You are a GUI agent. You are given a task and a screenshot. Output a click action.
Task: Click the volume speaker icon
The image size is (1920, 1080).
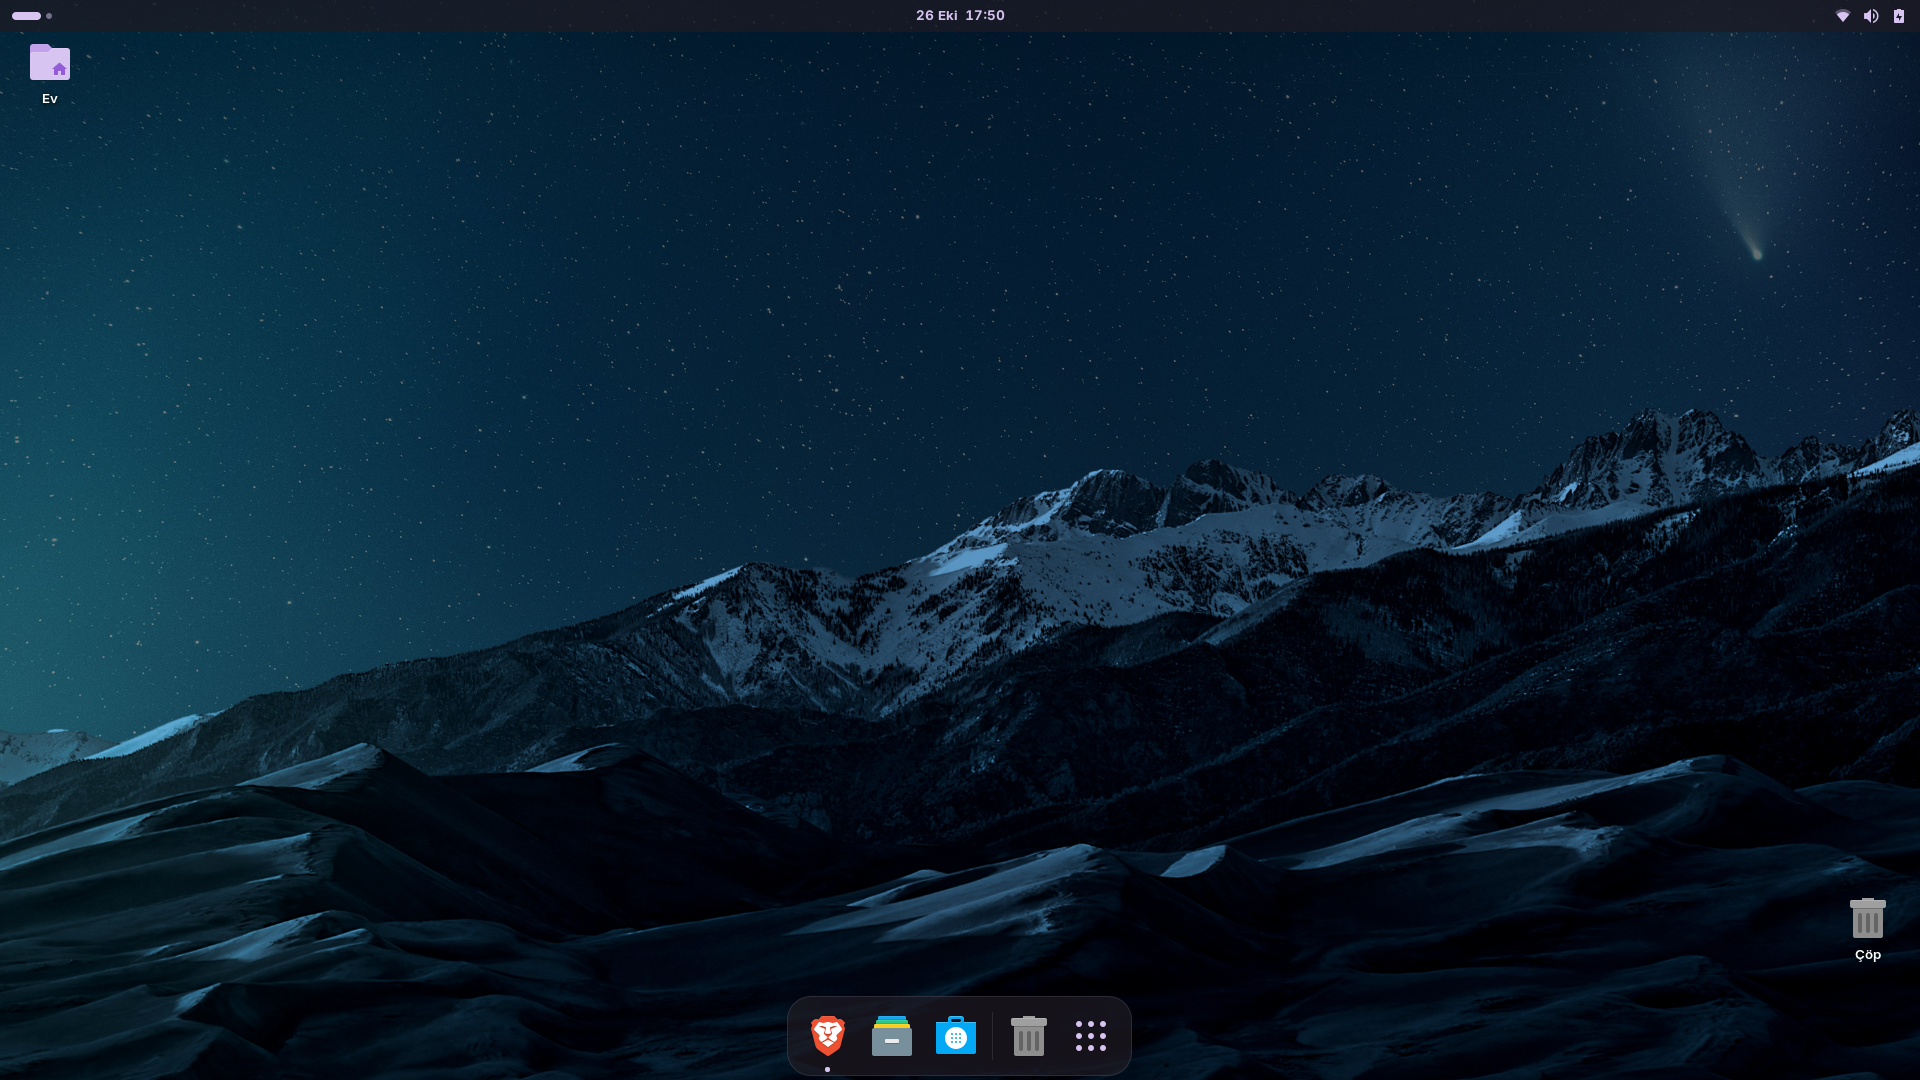[x=1870, y=16]
